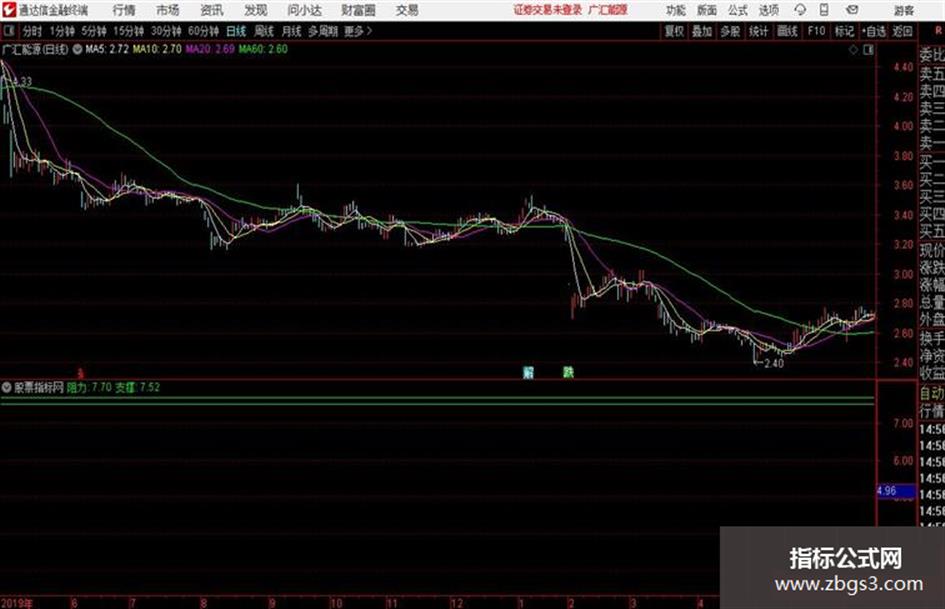Click the 自动 label in right panel
Image resolution: width=945 pixels, height=609 pixels.
tap(932, 394)
